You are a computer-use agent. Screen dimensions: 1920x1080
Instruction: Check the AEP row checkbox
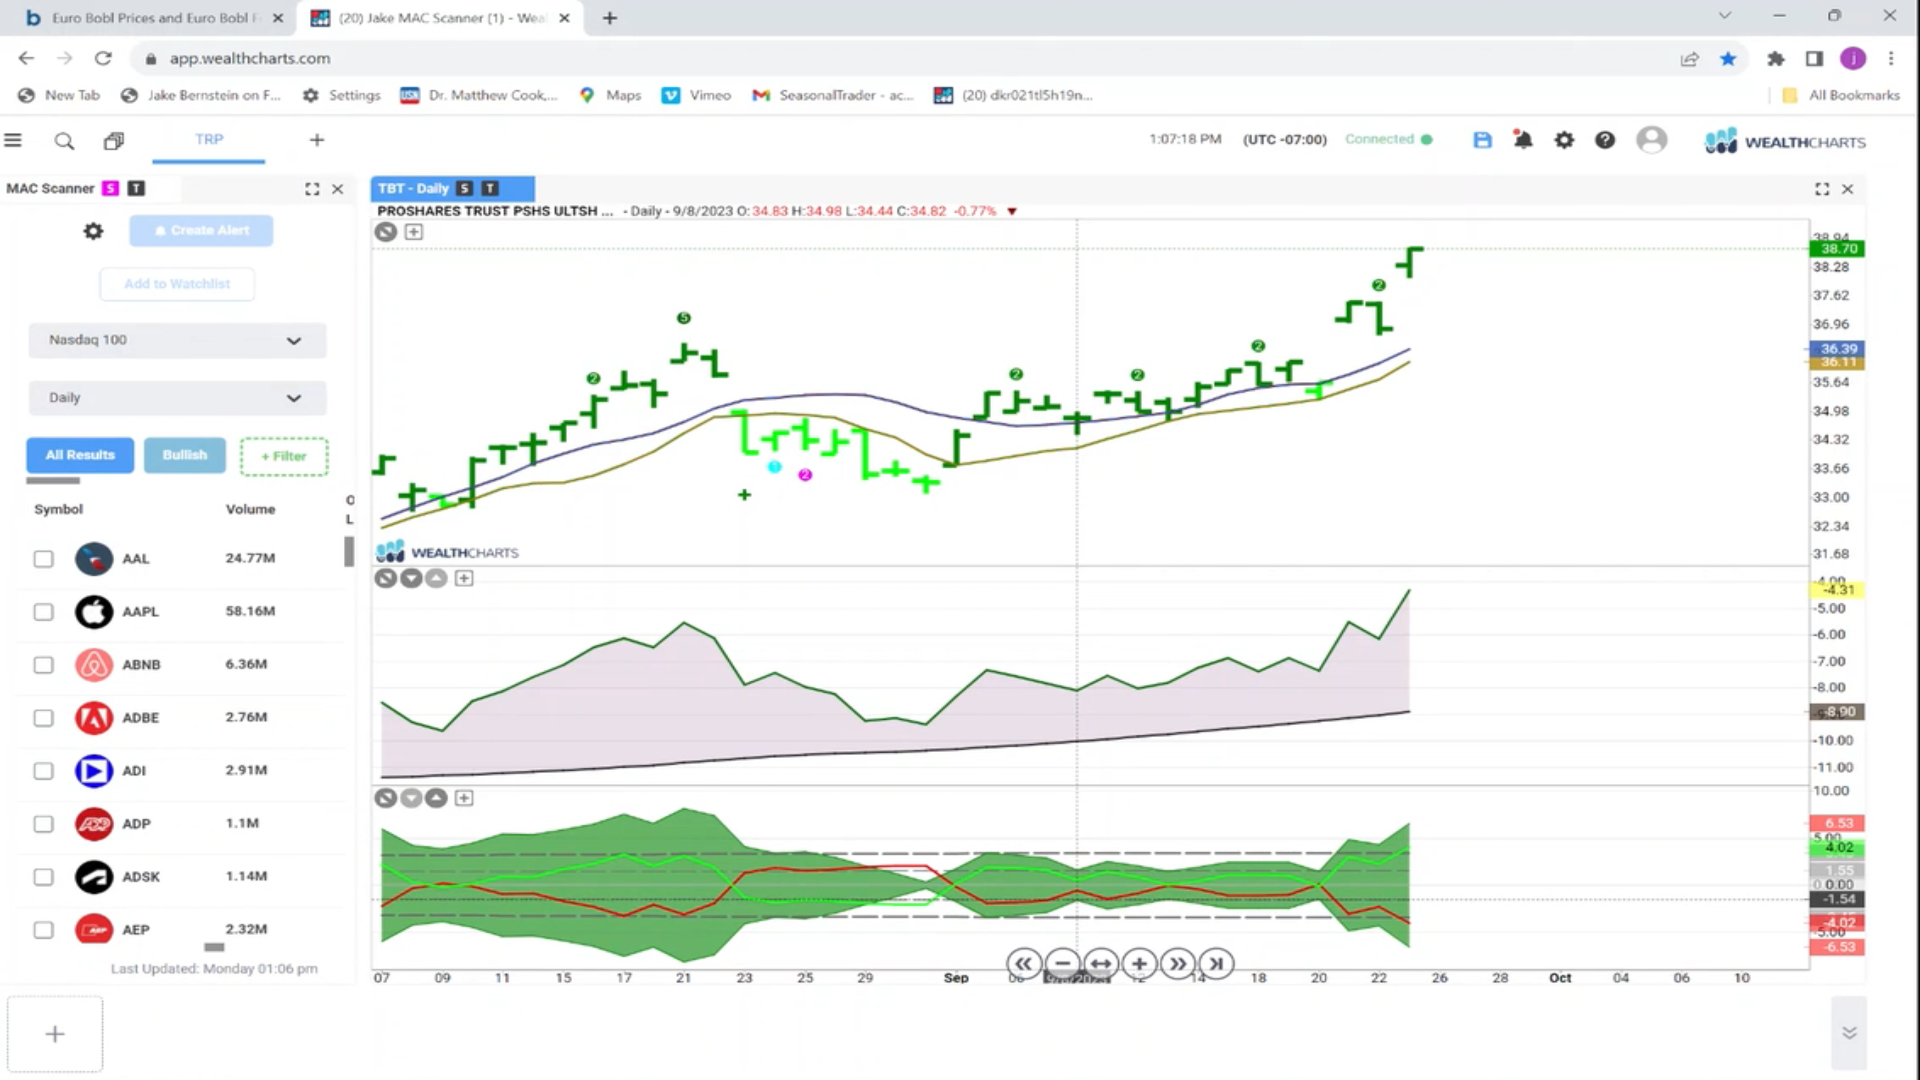pos(43,930)
